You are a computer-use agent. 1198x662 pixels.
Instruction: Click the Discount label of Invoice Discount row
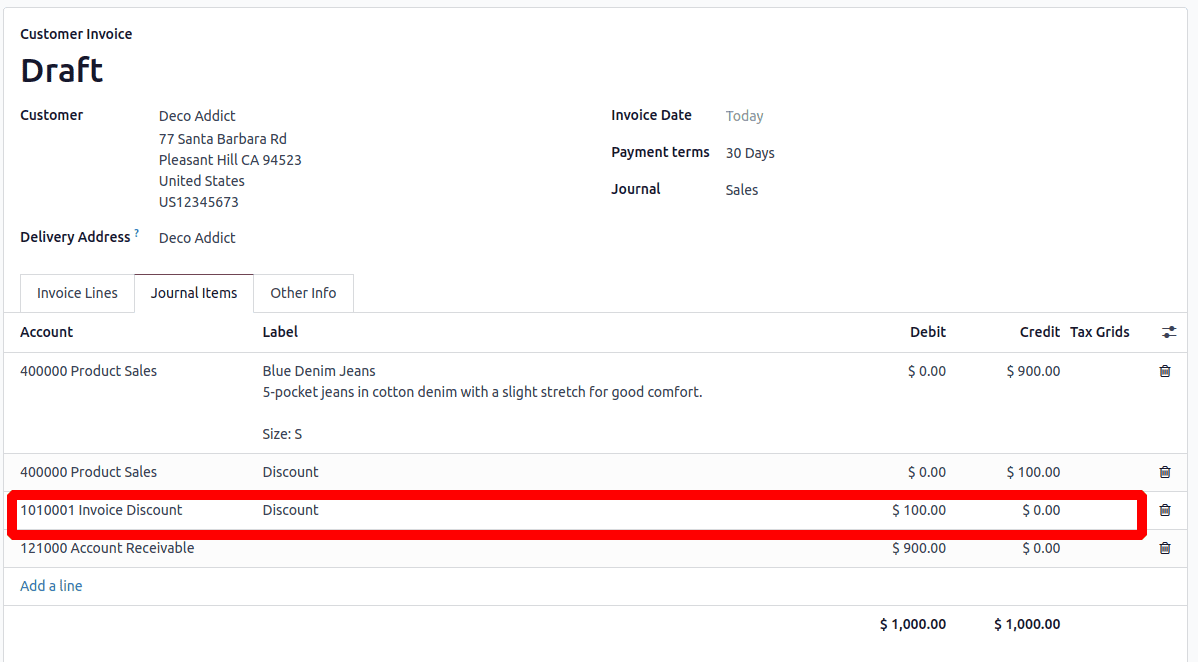point(290,510)
